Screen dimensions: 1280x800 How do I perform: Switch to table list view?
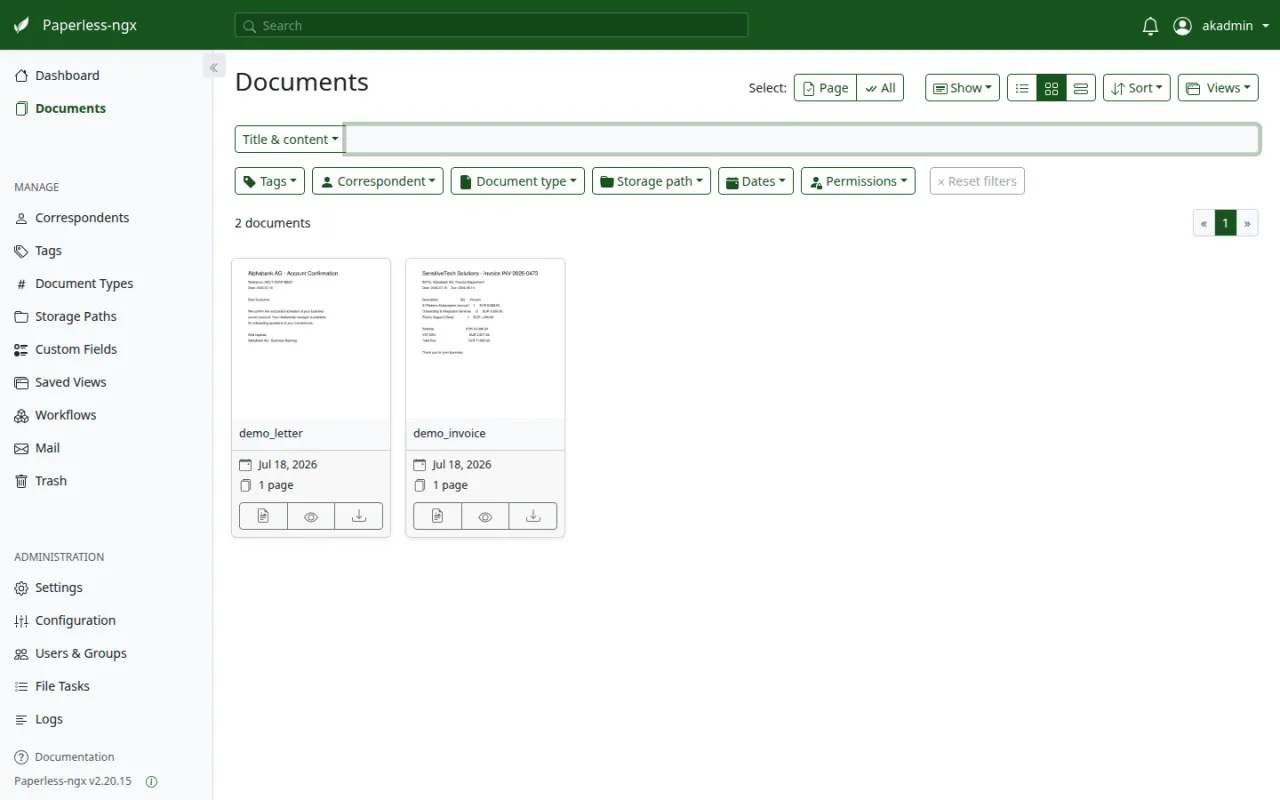[x=1022, y=88]
